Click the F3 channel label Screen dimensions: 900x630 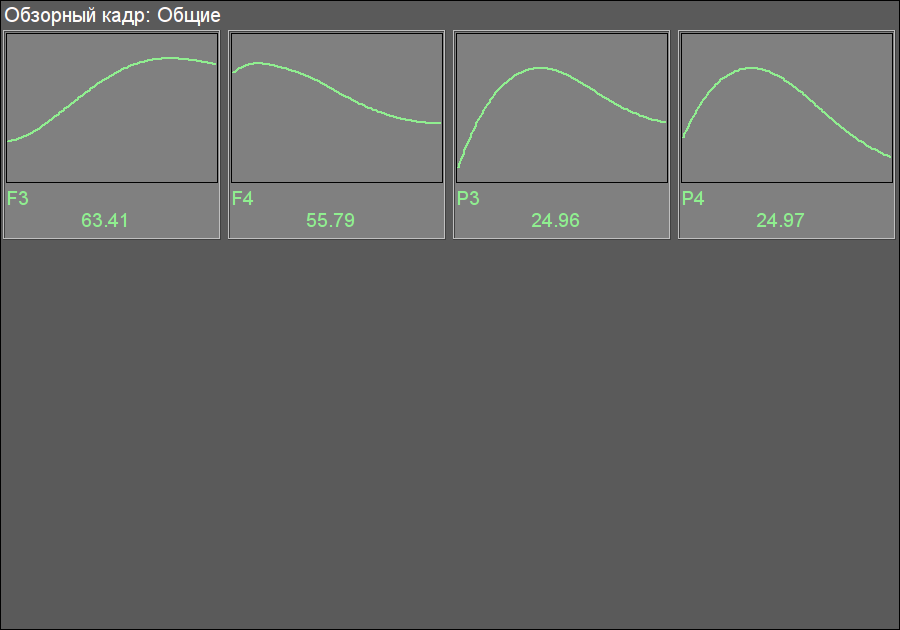tap(17, 199)
